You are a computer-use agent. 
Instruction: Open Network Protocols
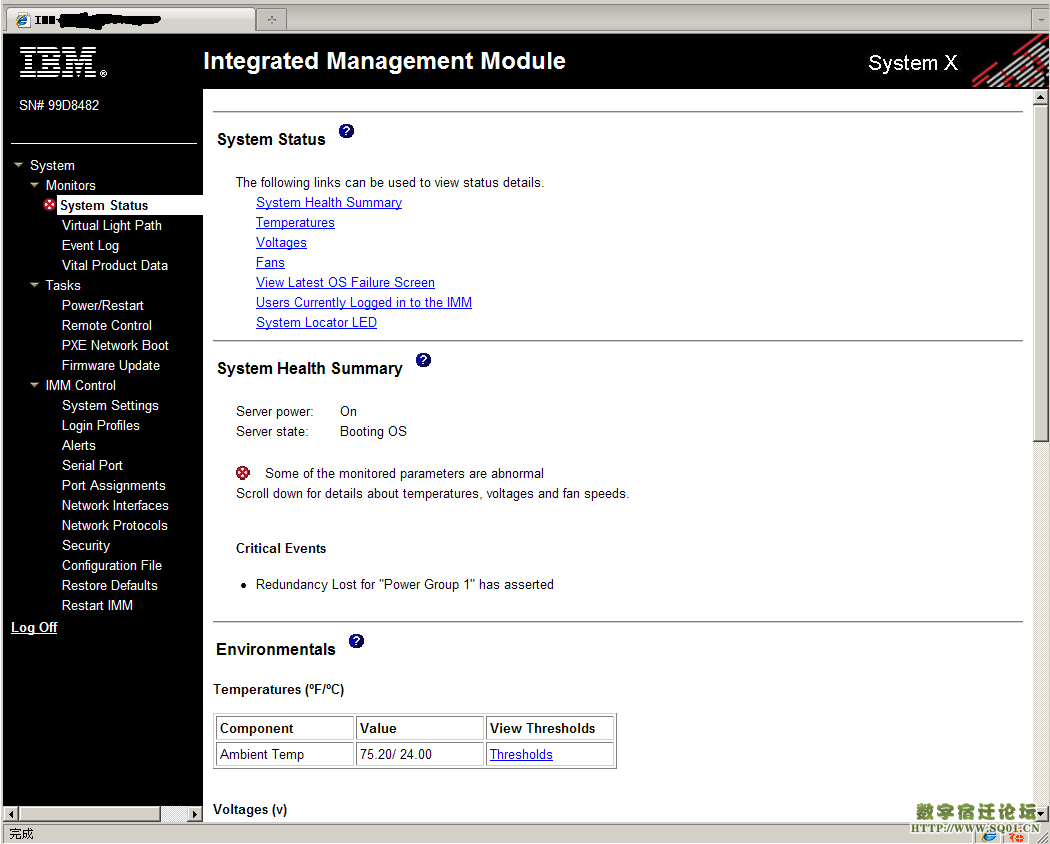coord(115,526)
